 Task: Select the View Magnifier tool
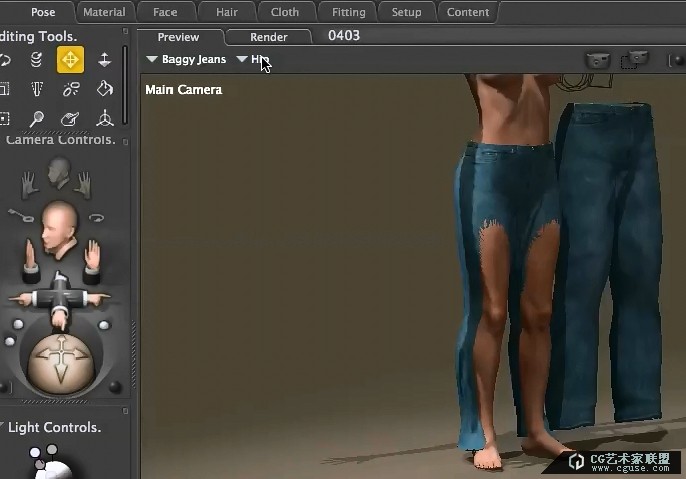click(37, 118)
